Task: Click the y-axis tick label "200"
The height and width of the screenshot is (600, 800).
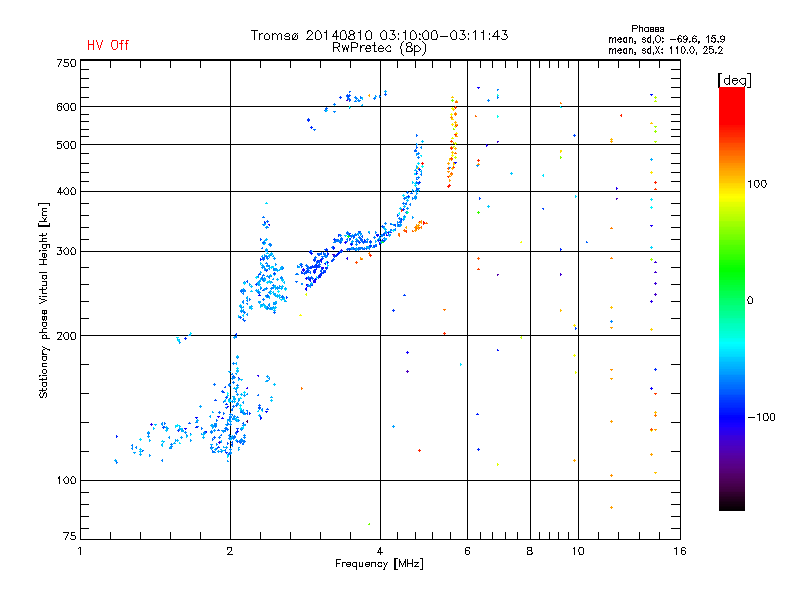Action: [66, 336]
